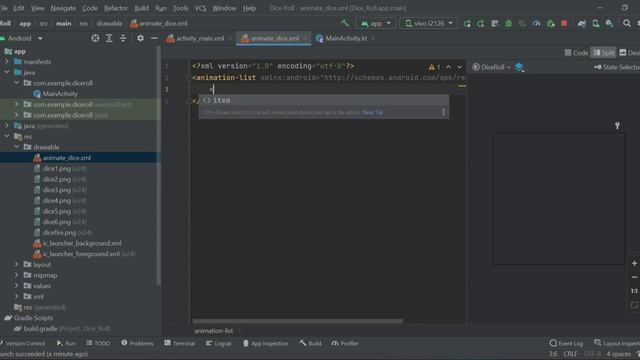Switch editor to Code view
The width and height of the screenshot is (640, 360).
[x=576, y=53]
